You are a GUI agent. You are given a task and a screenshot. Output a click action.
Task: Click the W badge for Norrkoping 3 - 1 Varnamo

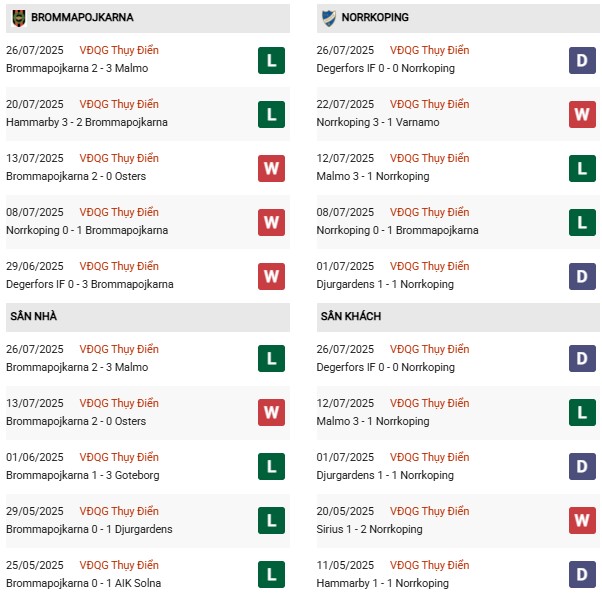coord(582,114)
